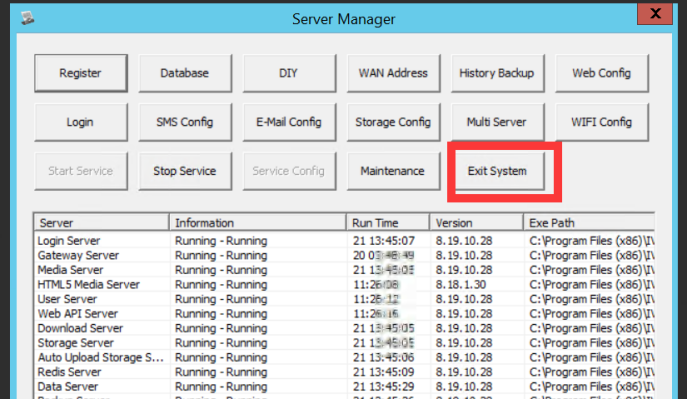
Task: Select the Media Server row
Action: click(344, 270)
